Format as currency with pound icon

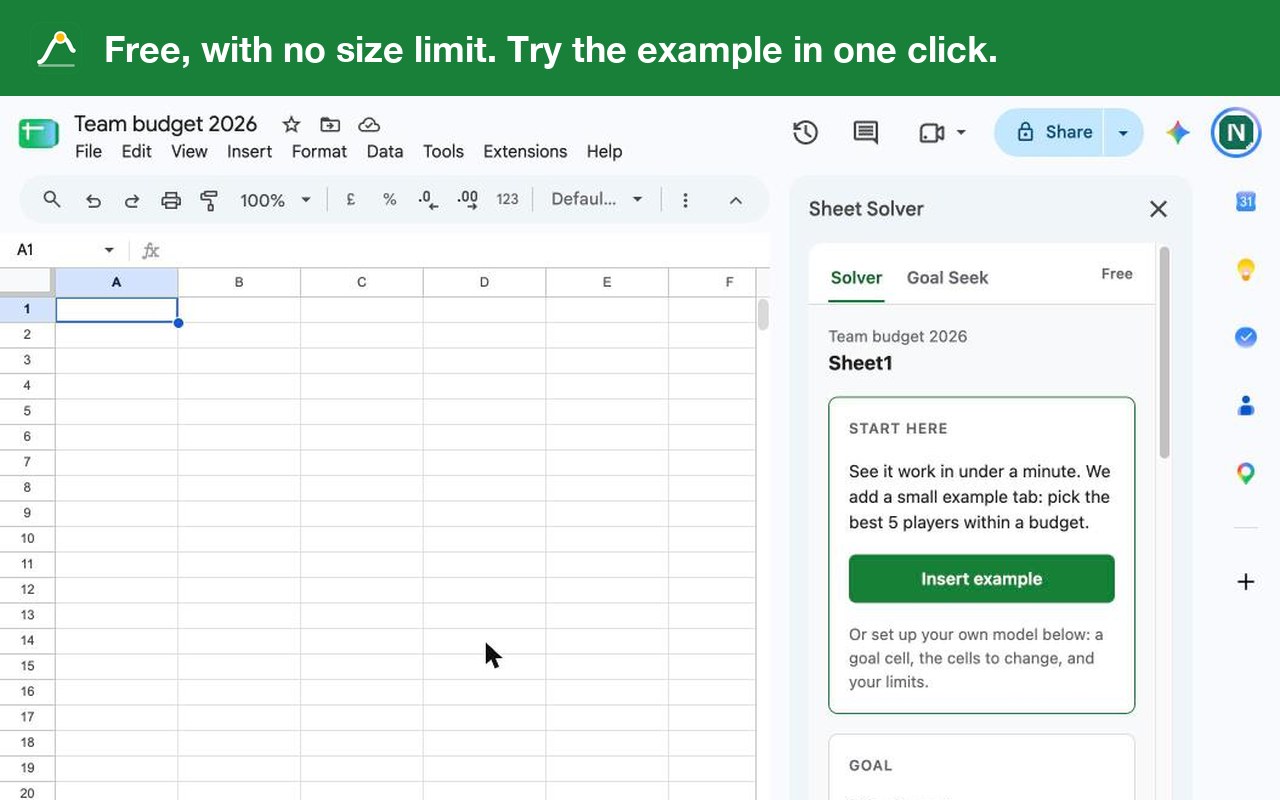[x=351, y=200]
